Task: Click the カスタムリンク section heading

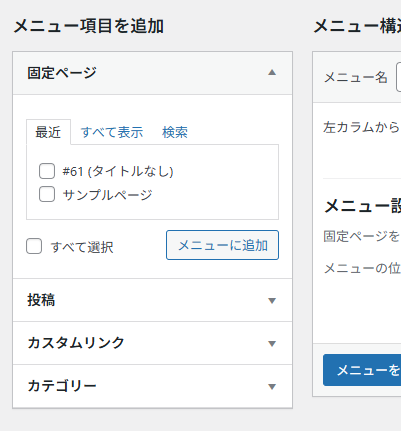Action: pyautogui.click(x=76, y=343)
